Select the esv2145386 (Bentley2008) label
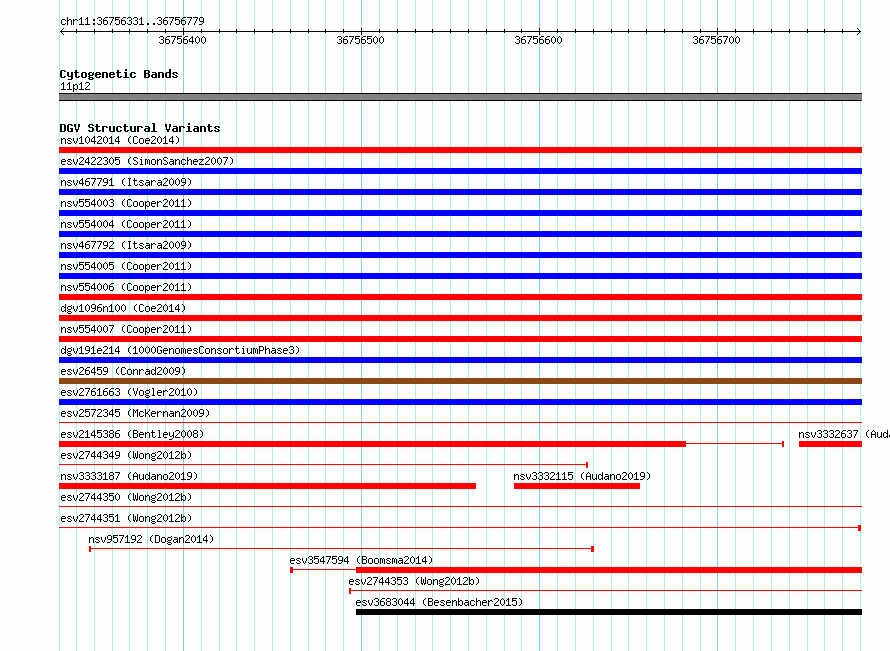Image resolution: width=890 pixels, height=651 pixels. (x=132, y=434)
